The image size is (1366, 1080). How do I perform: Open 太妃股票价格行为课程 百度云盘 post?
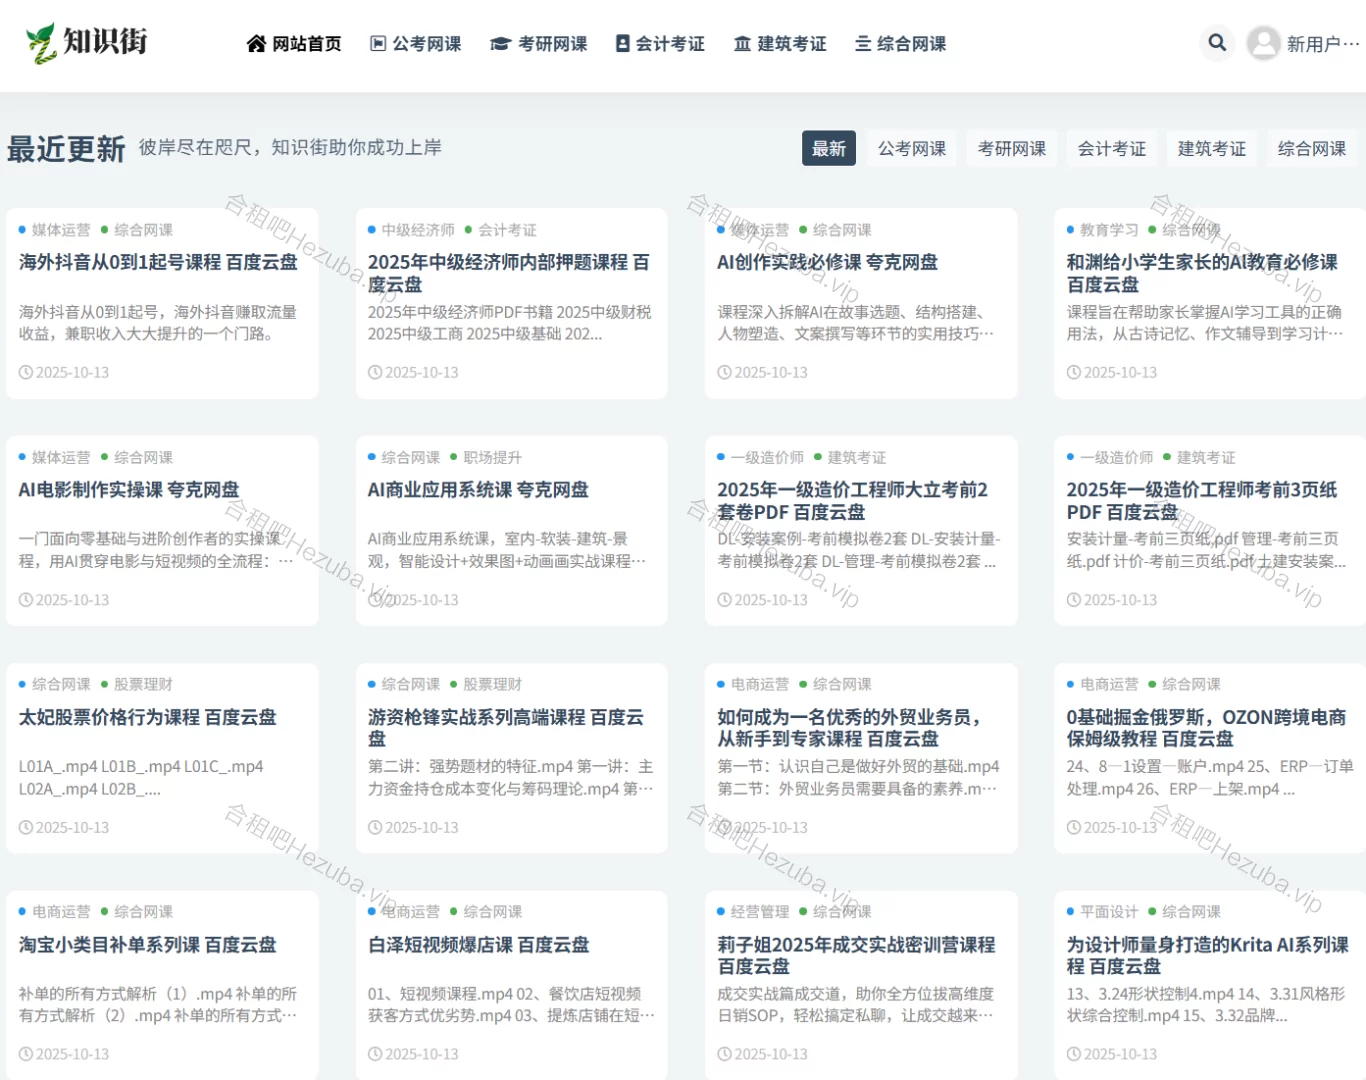click(147, 717)
